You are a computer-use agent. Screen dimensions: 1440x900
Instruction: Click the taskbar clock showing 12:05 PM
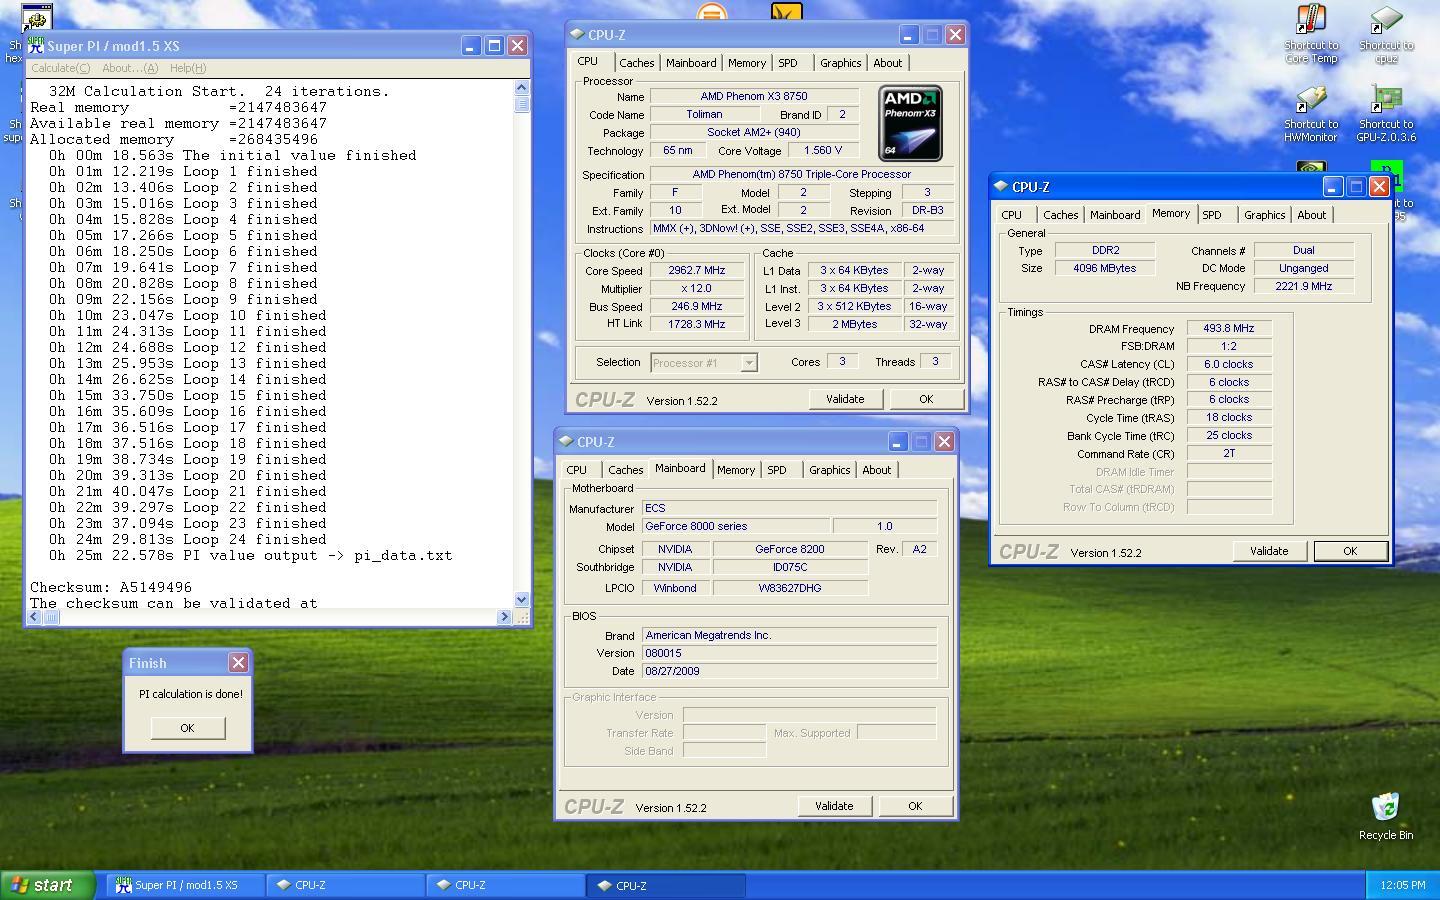pyautogui.click(x=1402, y=885)
